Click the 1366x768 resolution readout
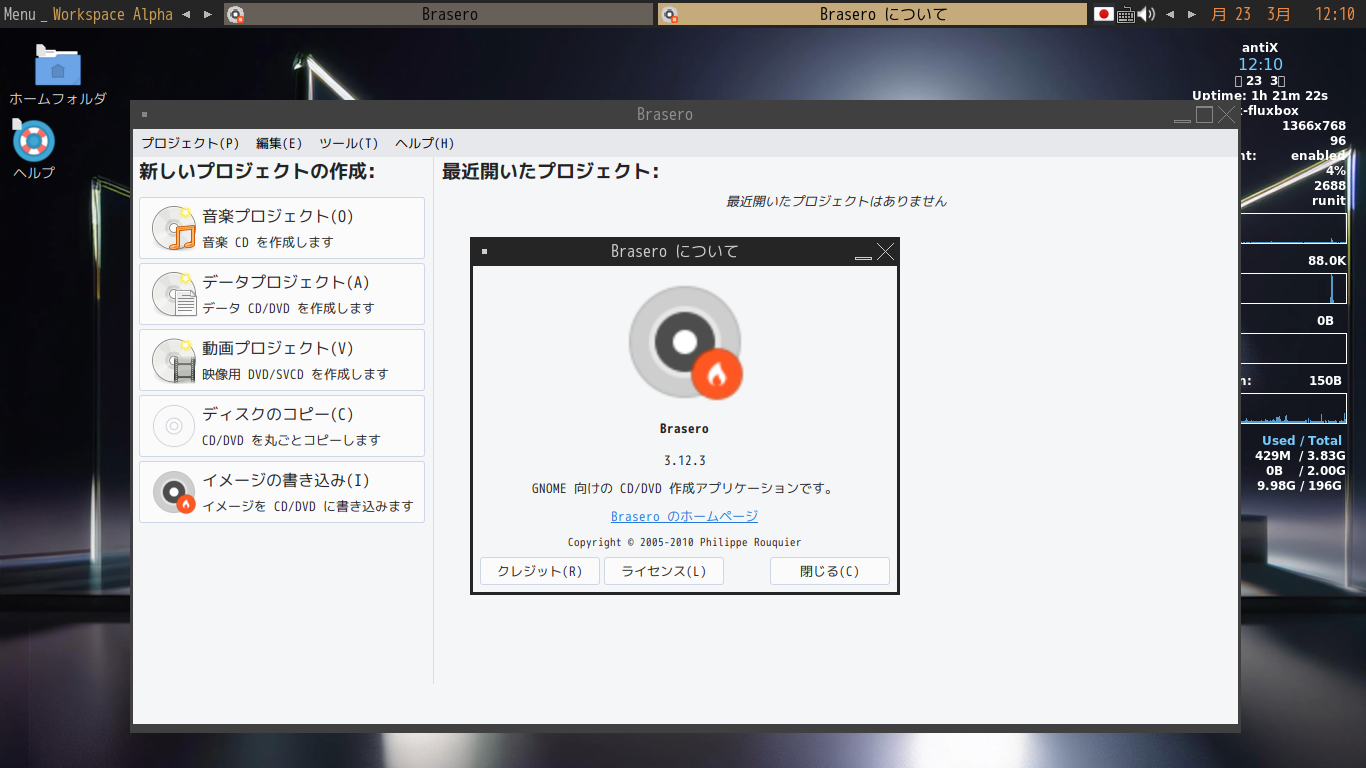The image size is (1366, 768). click(1314, 125)
